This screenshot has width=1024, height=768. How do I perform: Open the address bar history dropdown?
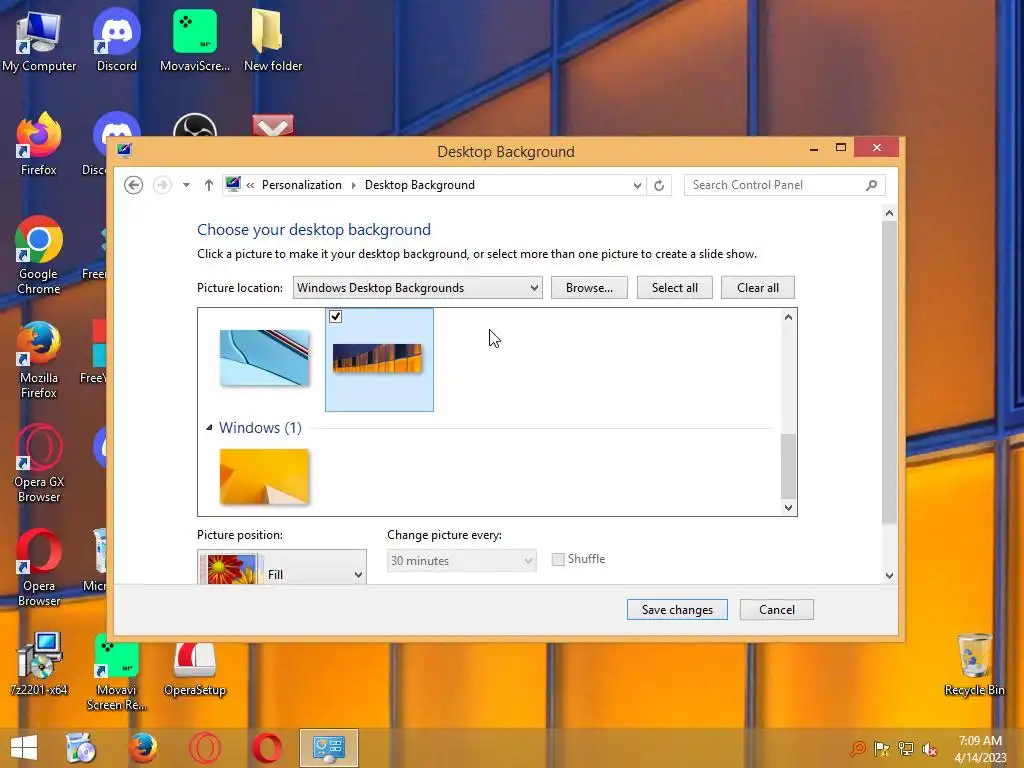click(x=637, y=185)
